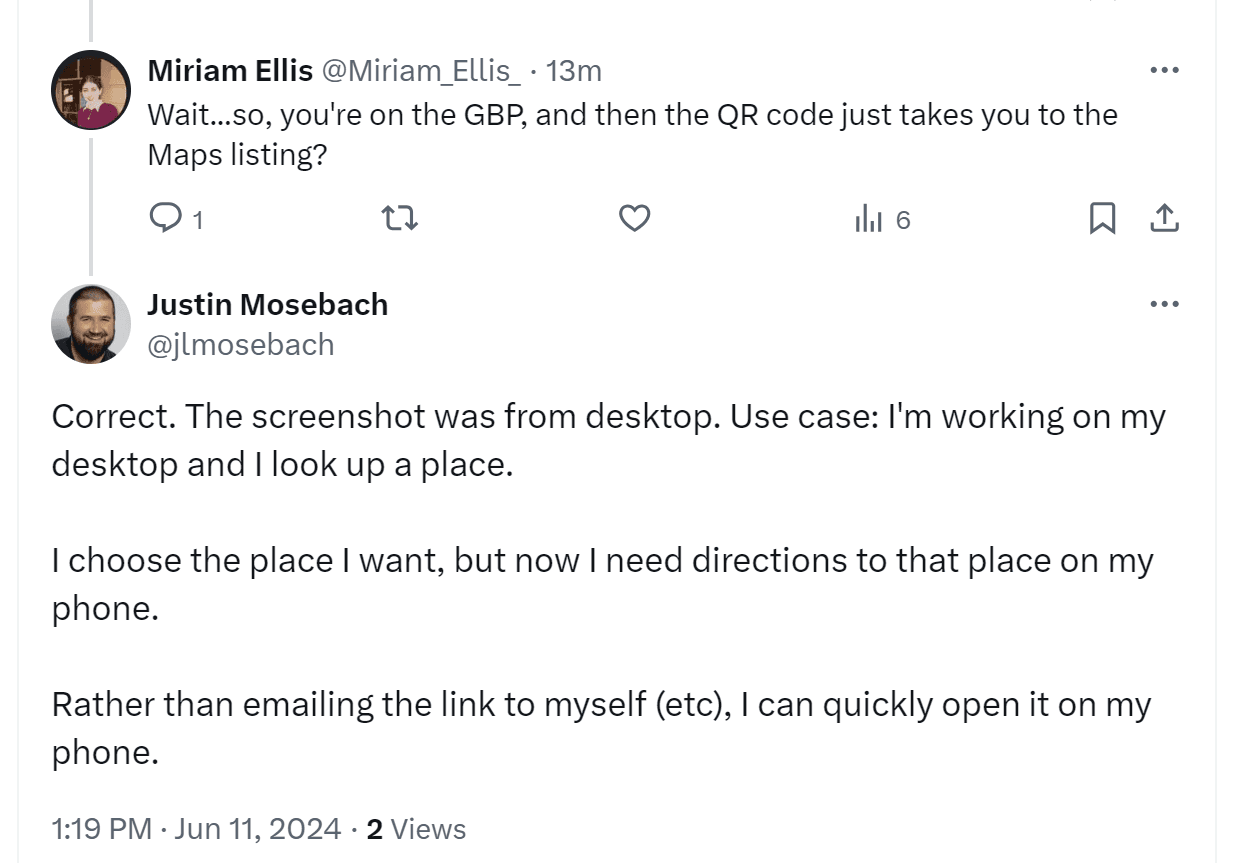This screenshot has height=863, width=1235.
Task: Open the @Miriam_Ellis_ handle
Action: (421, 70)
